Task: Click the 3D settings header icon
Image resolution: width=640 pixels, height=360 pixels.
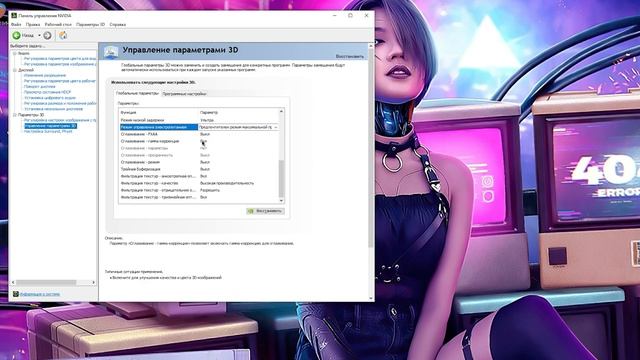Action: point(111,52)
